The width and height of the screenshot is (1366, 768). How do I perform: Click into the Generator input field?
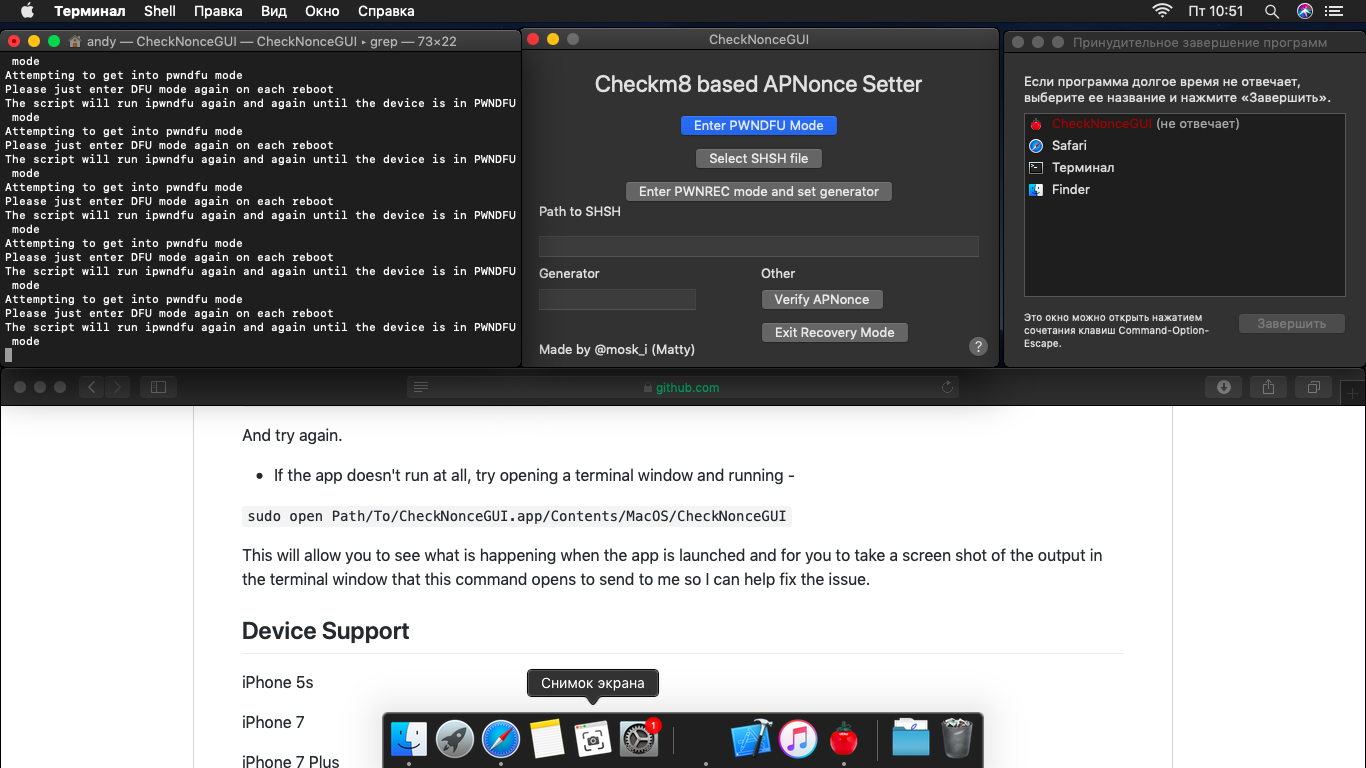click(x=617, y=299)
